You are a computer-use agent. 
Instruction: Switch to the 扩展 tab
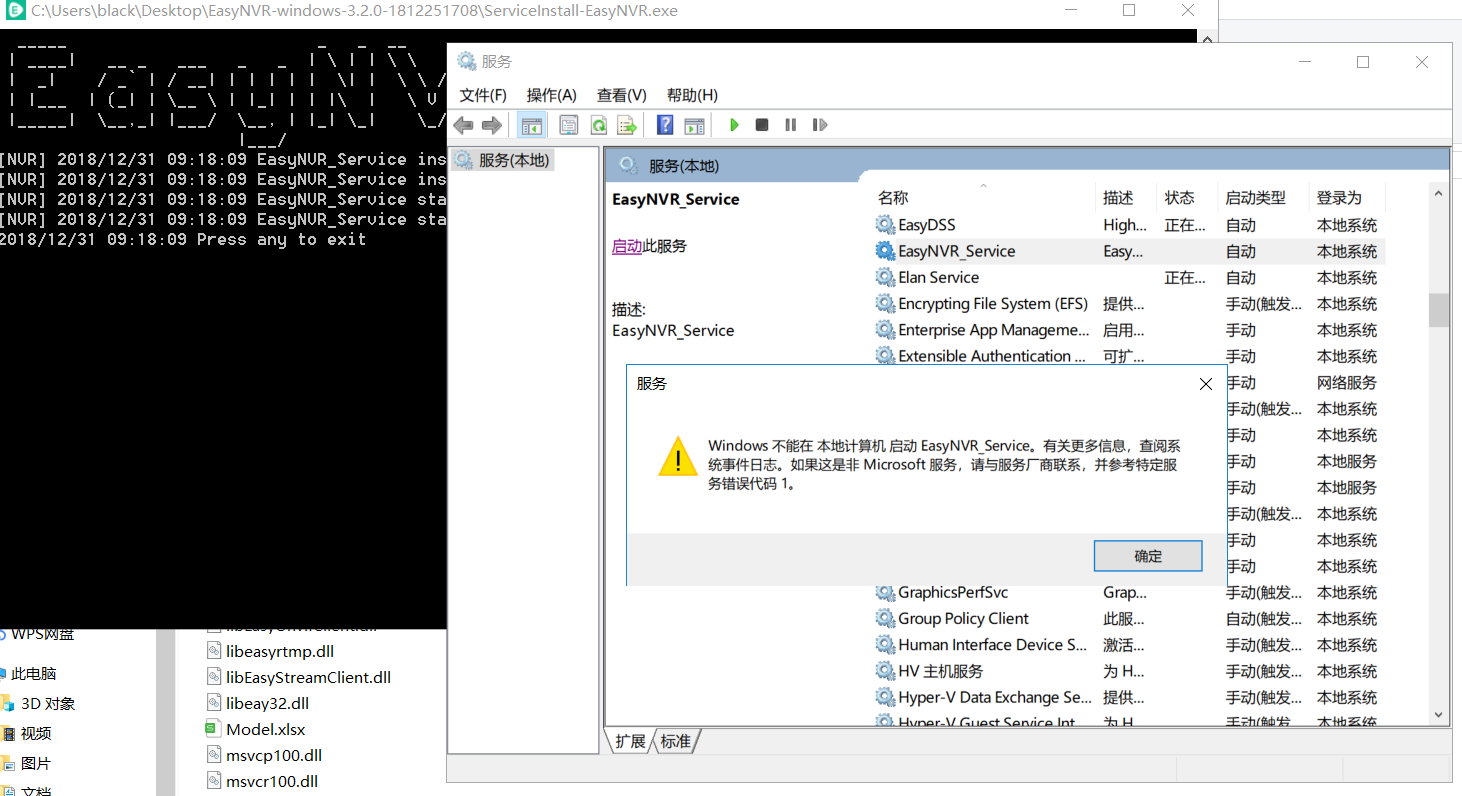tap(630, 741)
